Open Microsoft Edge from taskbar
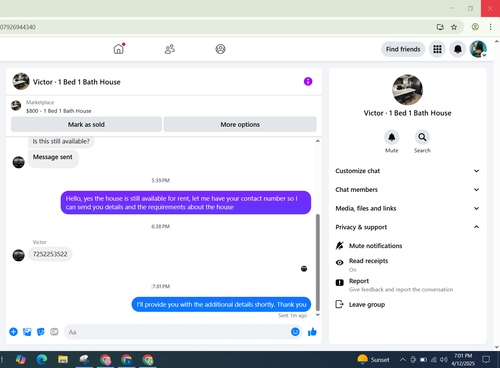The width and height of the screenshot is (500, 368). 42,359
